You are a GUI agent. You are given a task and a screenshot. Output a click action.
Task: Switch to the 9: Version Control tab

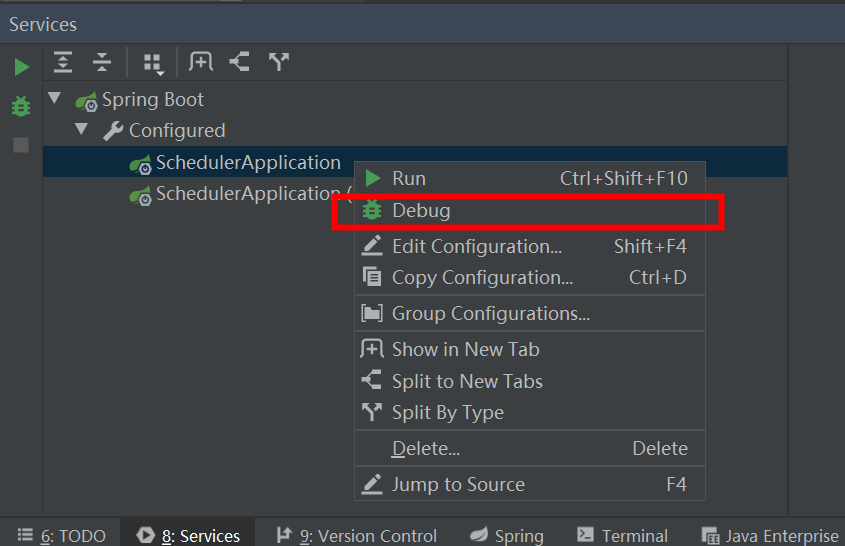[357, 535]
